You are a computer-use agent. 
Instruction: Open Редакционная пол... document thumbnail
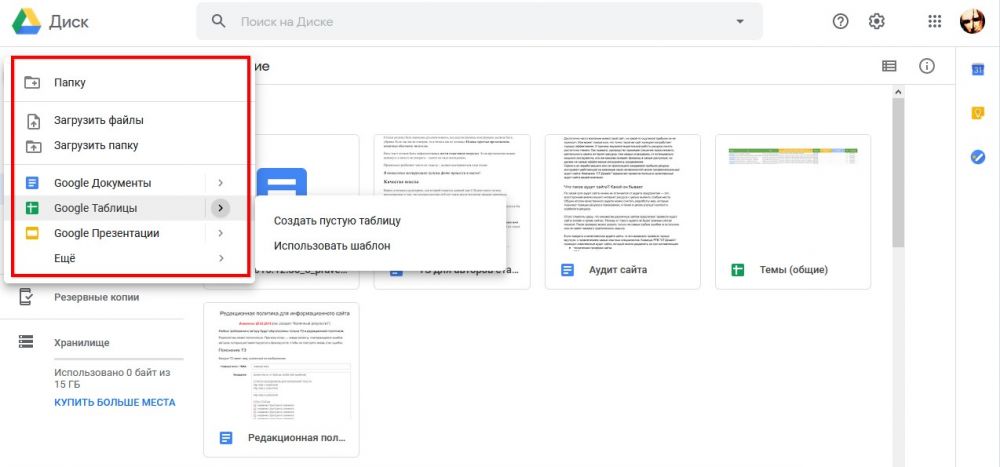tap(281, 361)
